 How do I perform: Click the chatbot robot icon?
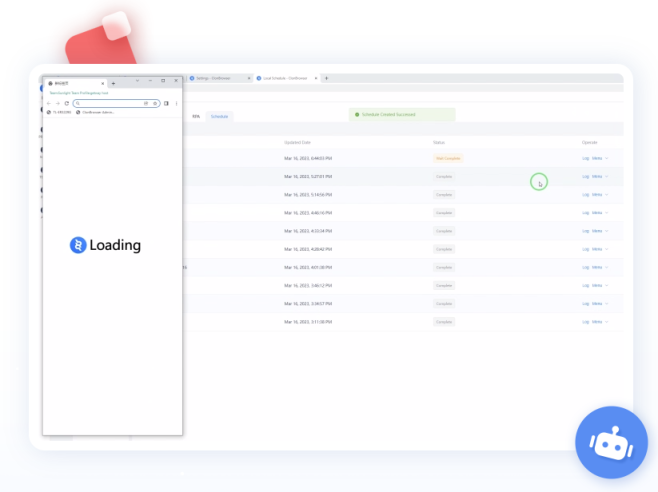(x=611, y=443)
